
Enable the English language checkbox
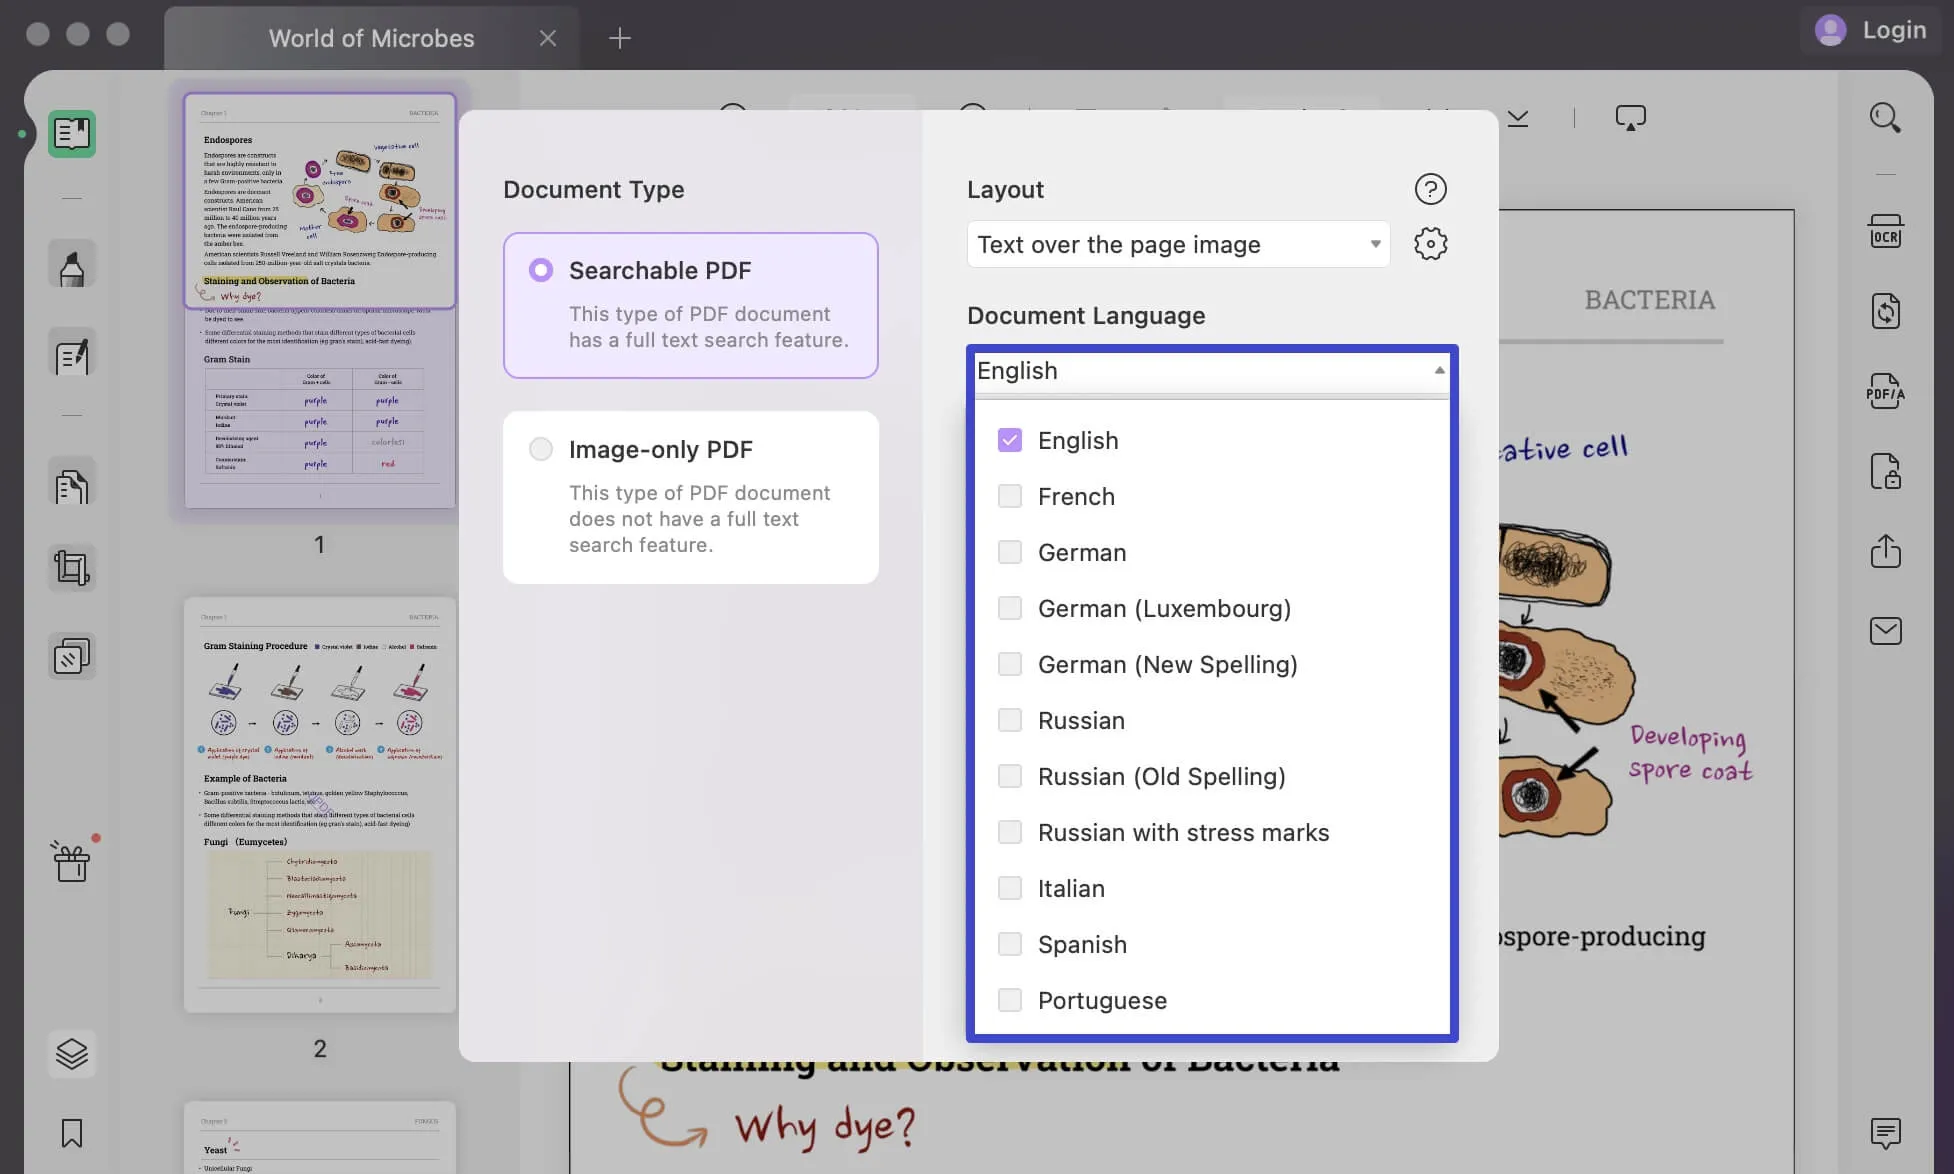(1009, 440)
